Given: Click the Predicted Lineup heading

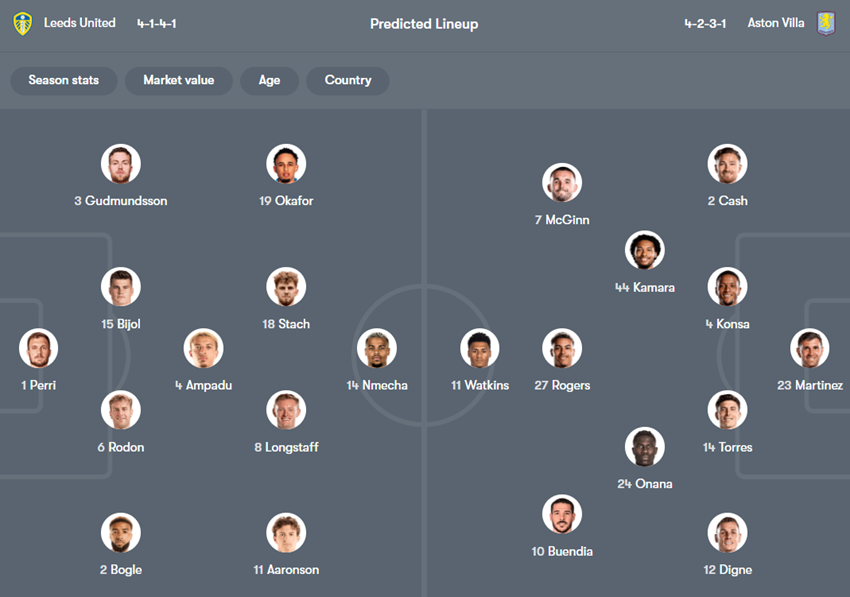Looking at the screenshot, I should point(424,24).
